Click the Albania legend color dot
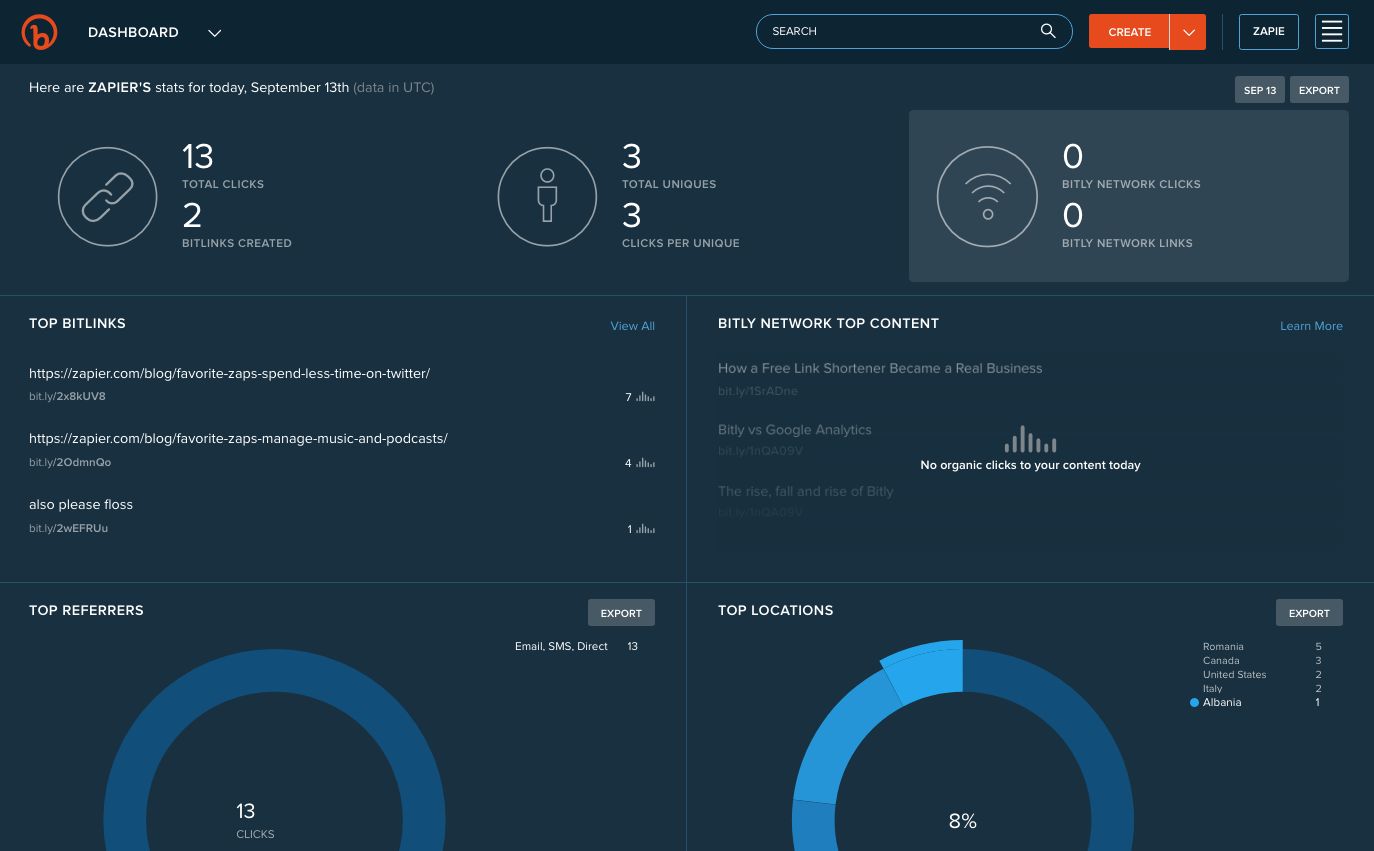This screenshot has width=1374, height=851. coord(1194,703)
